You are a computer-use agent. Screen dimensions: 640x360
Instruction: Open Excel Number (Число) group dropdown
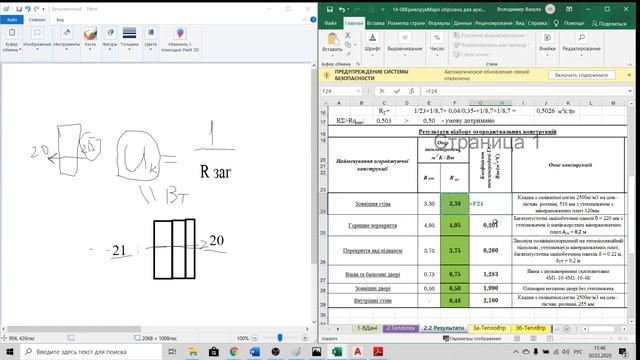coord(437,45)
